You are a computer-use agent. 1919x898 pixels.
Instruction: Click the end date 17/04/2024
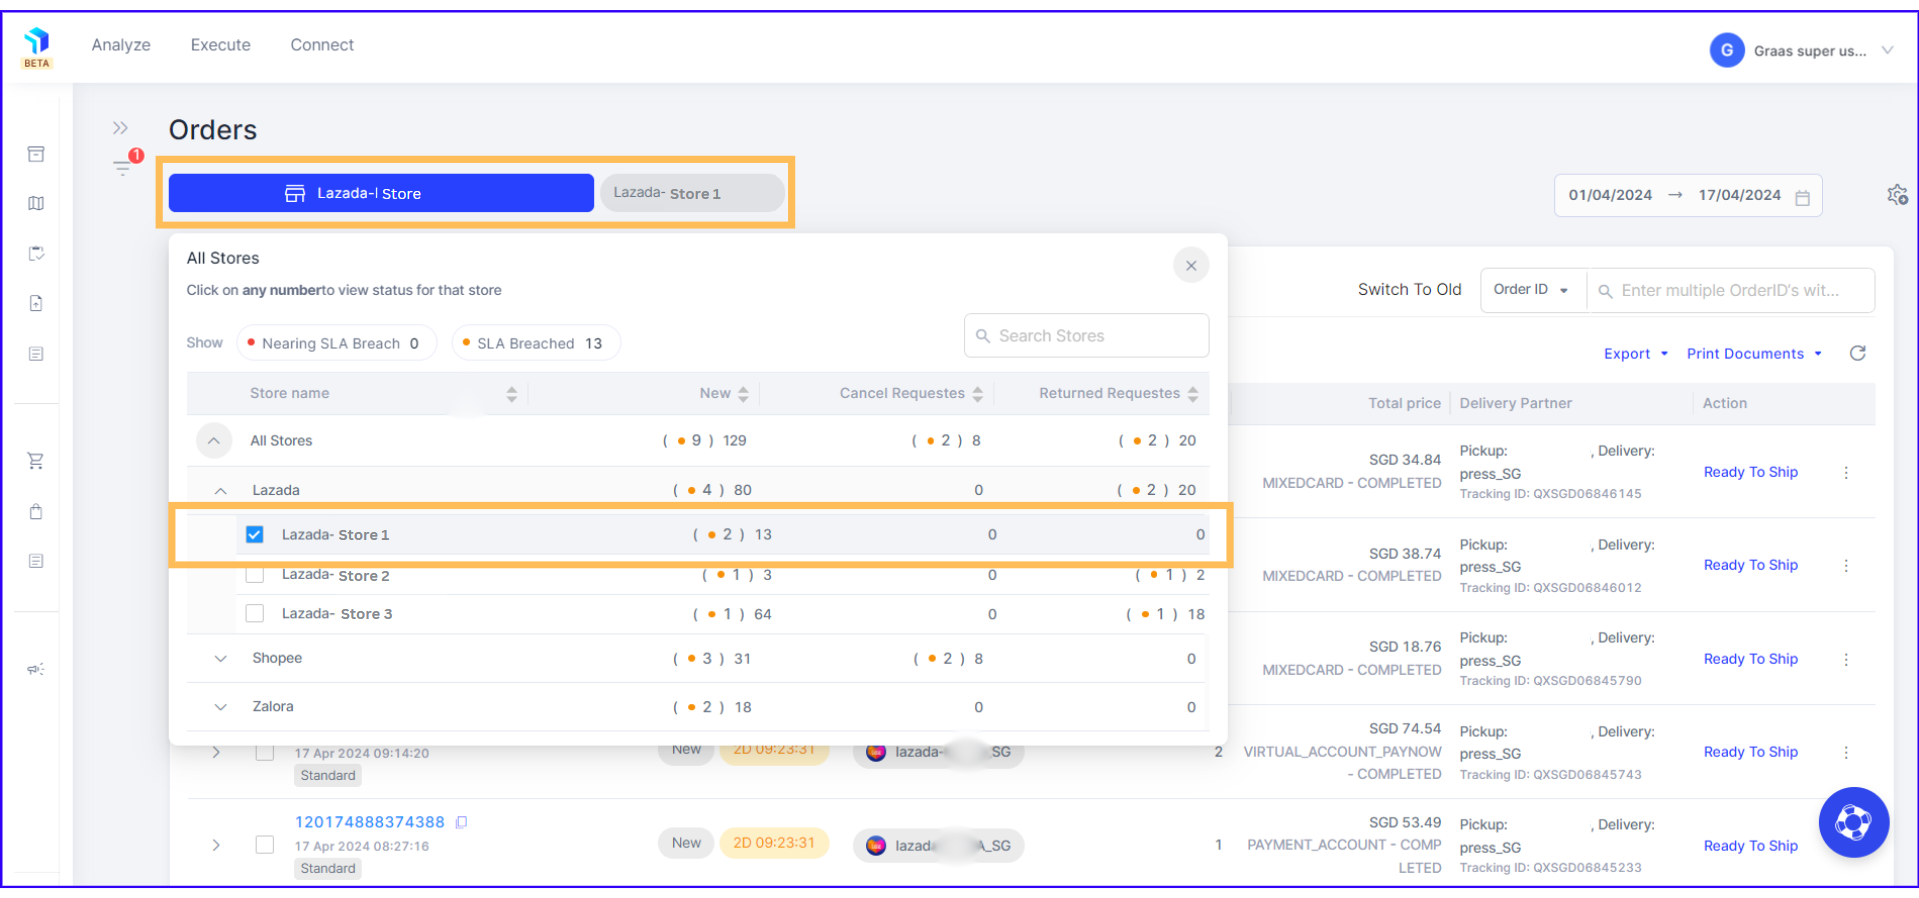(x=1739, y=195)
